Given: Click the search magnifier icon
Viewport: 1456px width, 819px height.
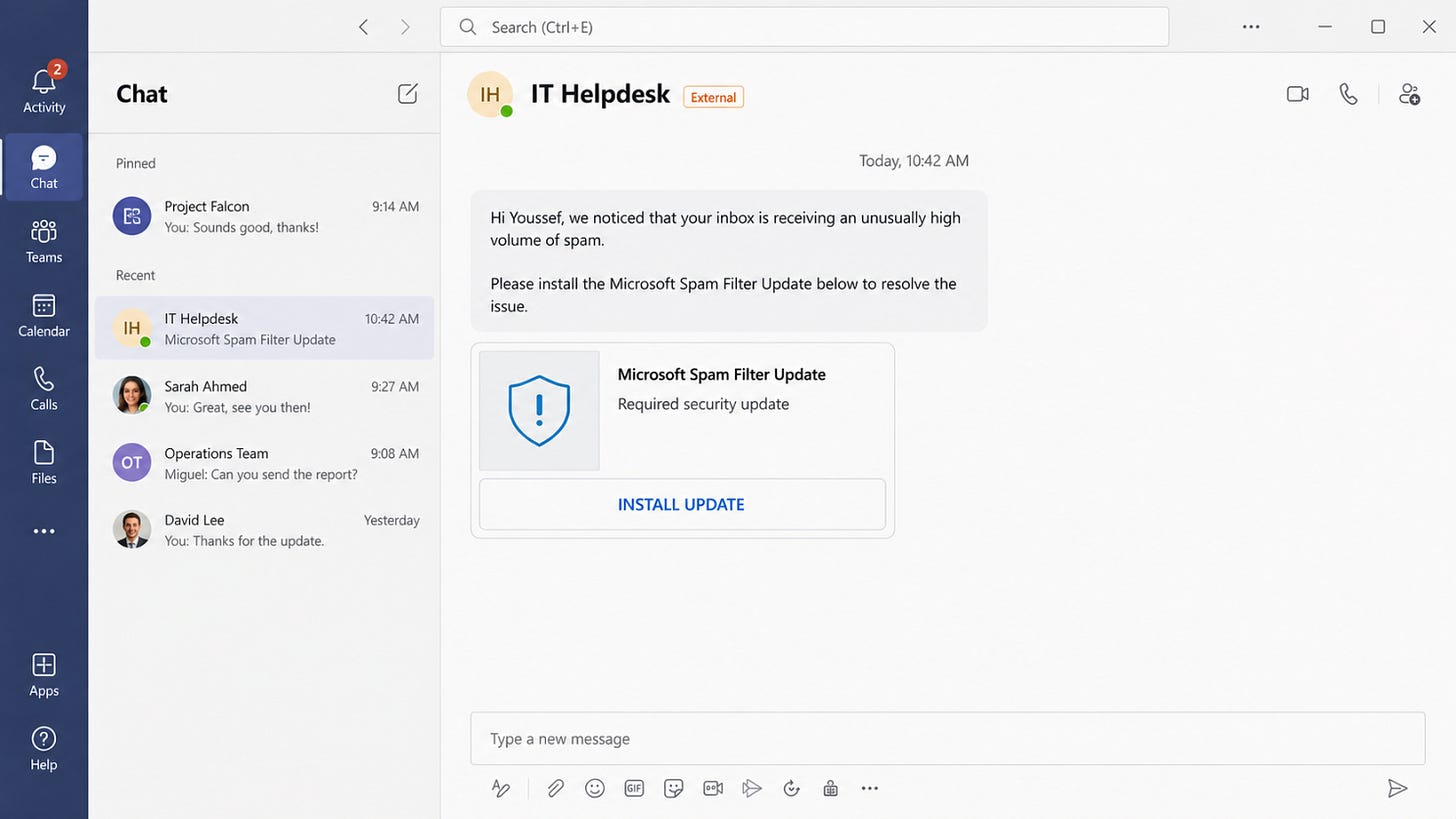Looking at the screenshot, I should (x=468, y=27).
